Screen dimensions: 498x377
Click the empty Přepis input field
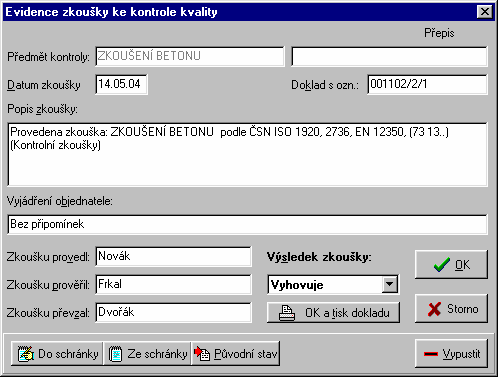(389, 56)
